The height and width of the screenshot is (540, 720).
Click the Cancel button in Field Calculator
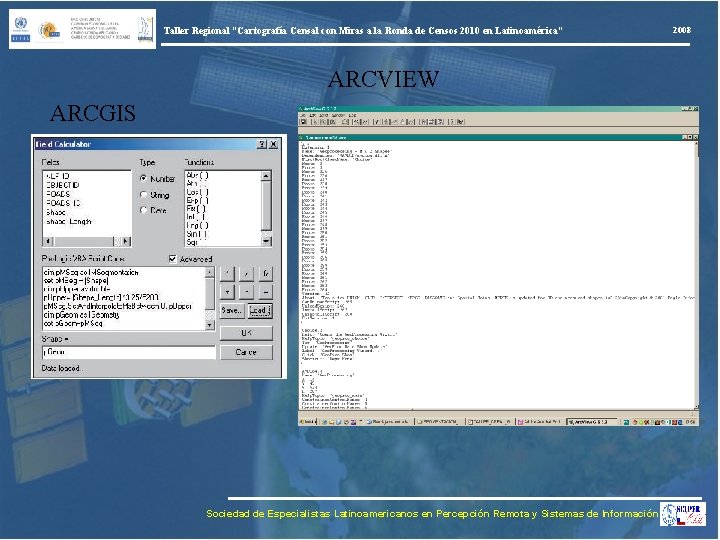pos(246,352)
